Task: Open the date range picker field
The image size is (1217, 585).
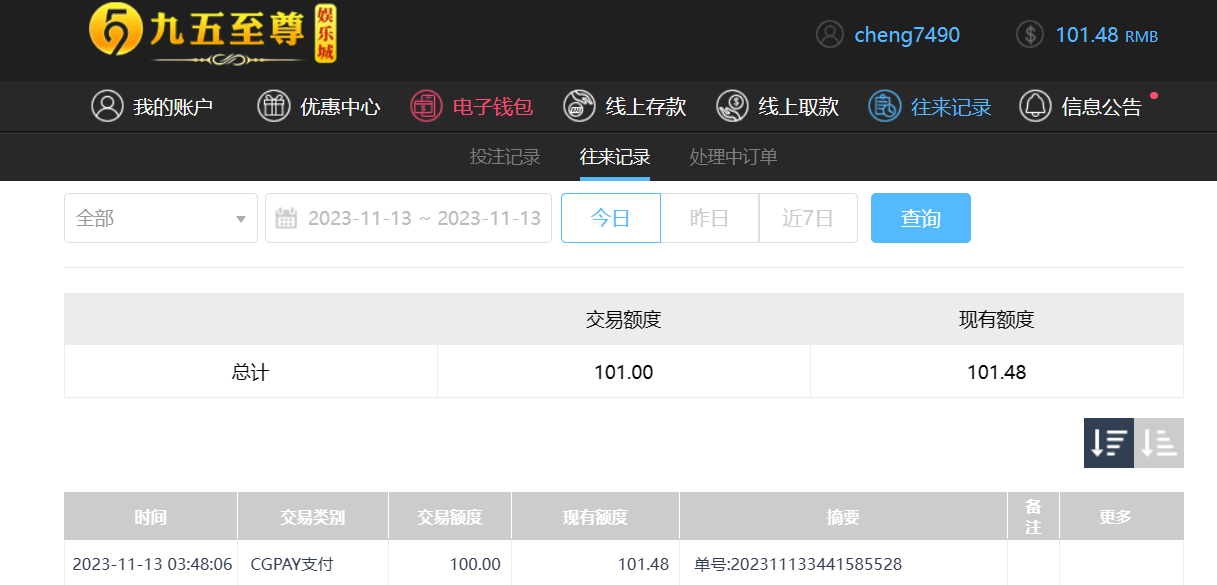Action: [x=423, y=218]
